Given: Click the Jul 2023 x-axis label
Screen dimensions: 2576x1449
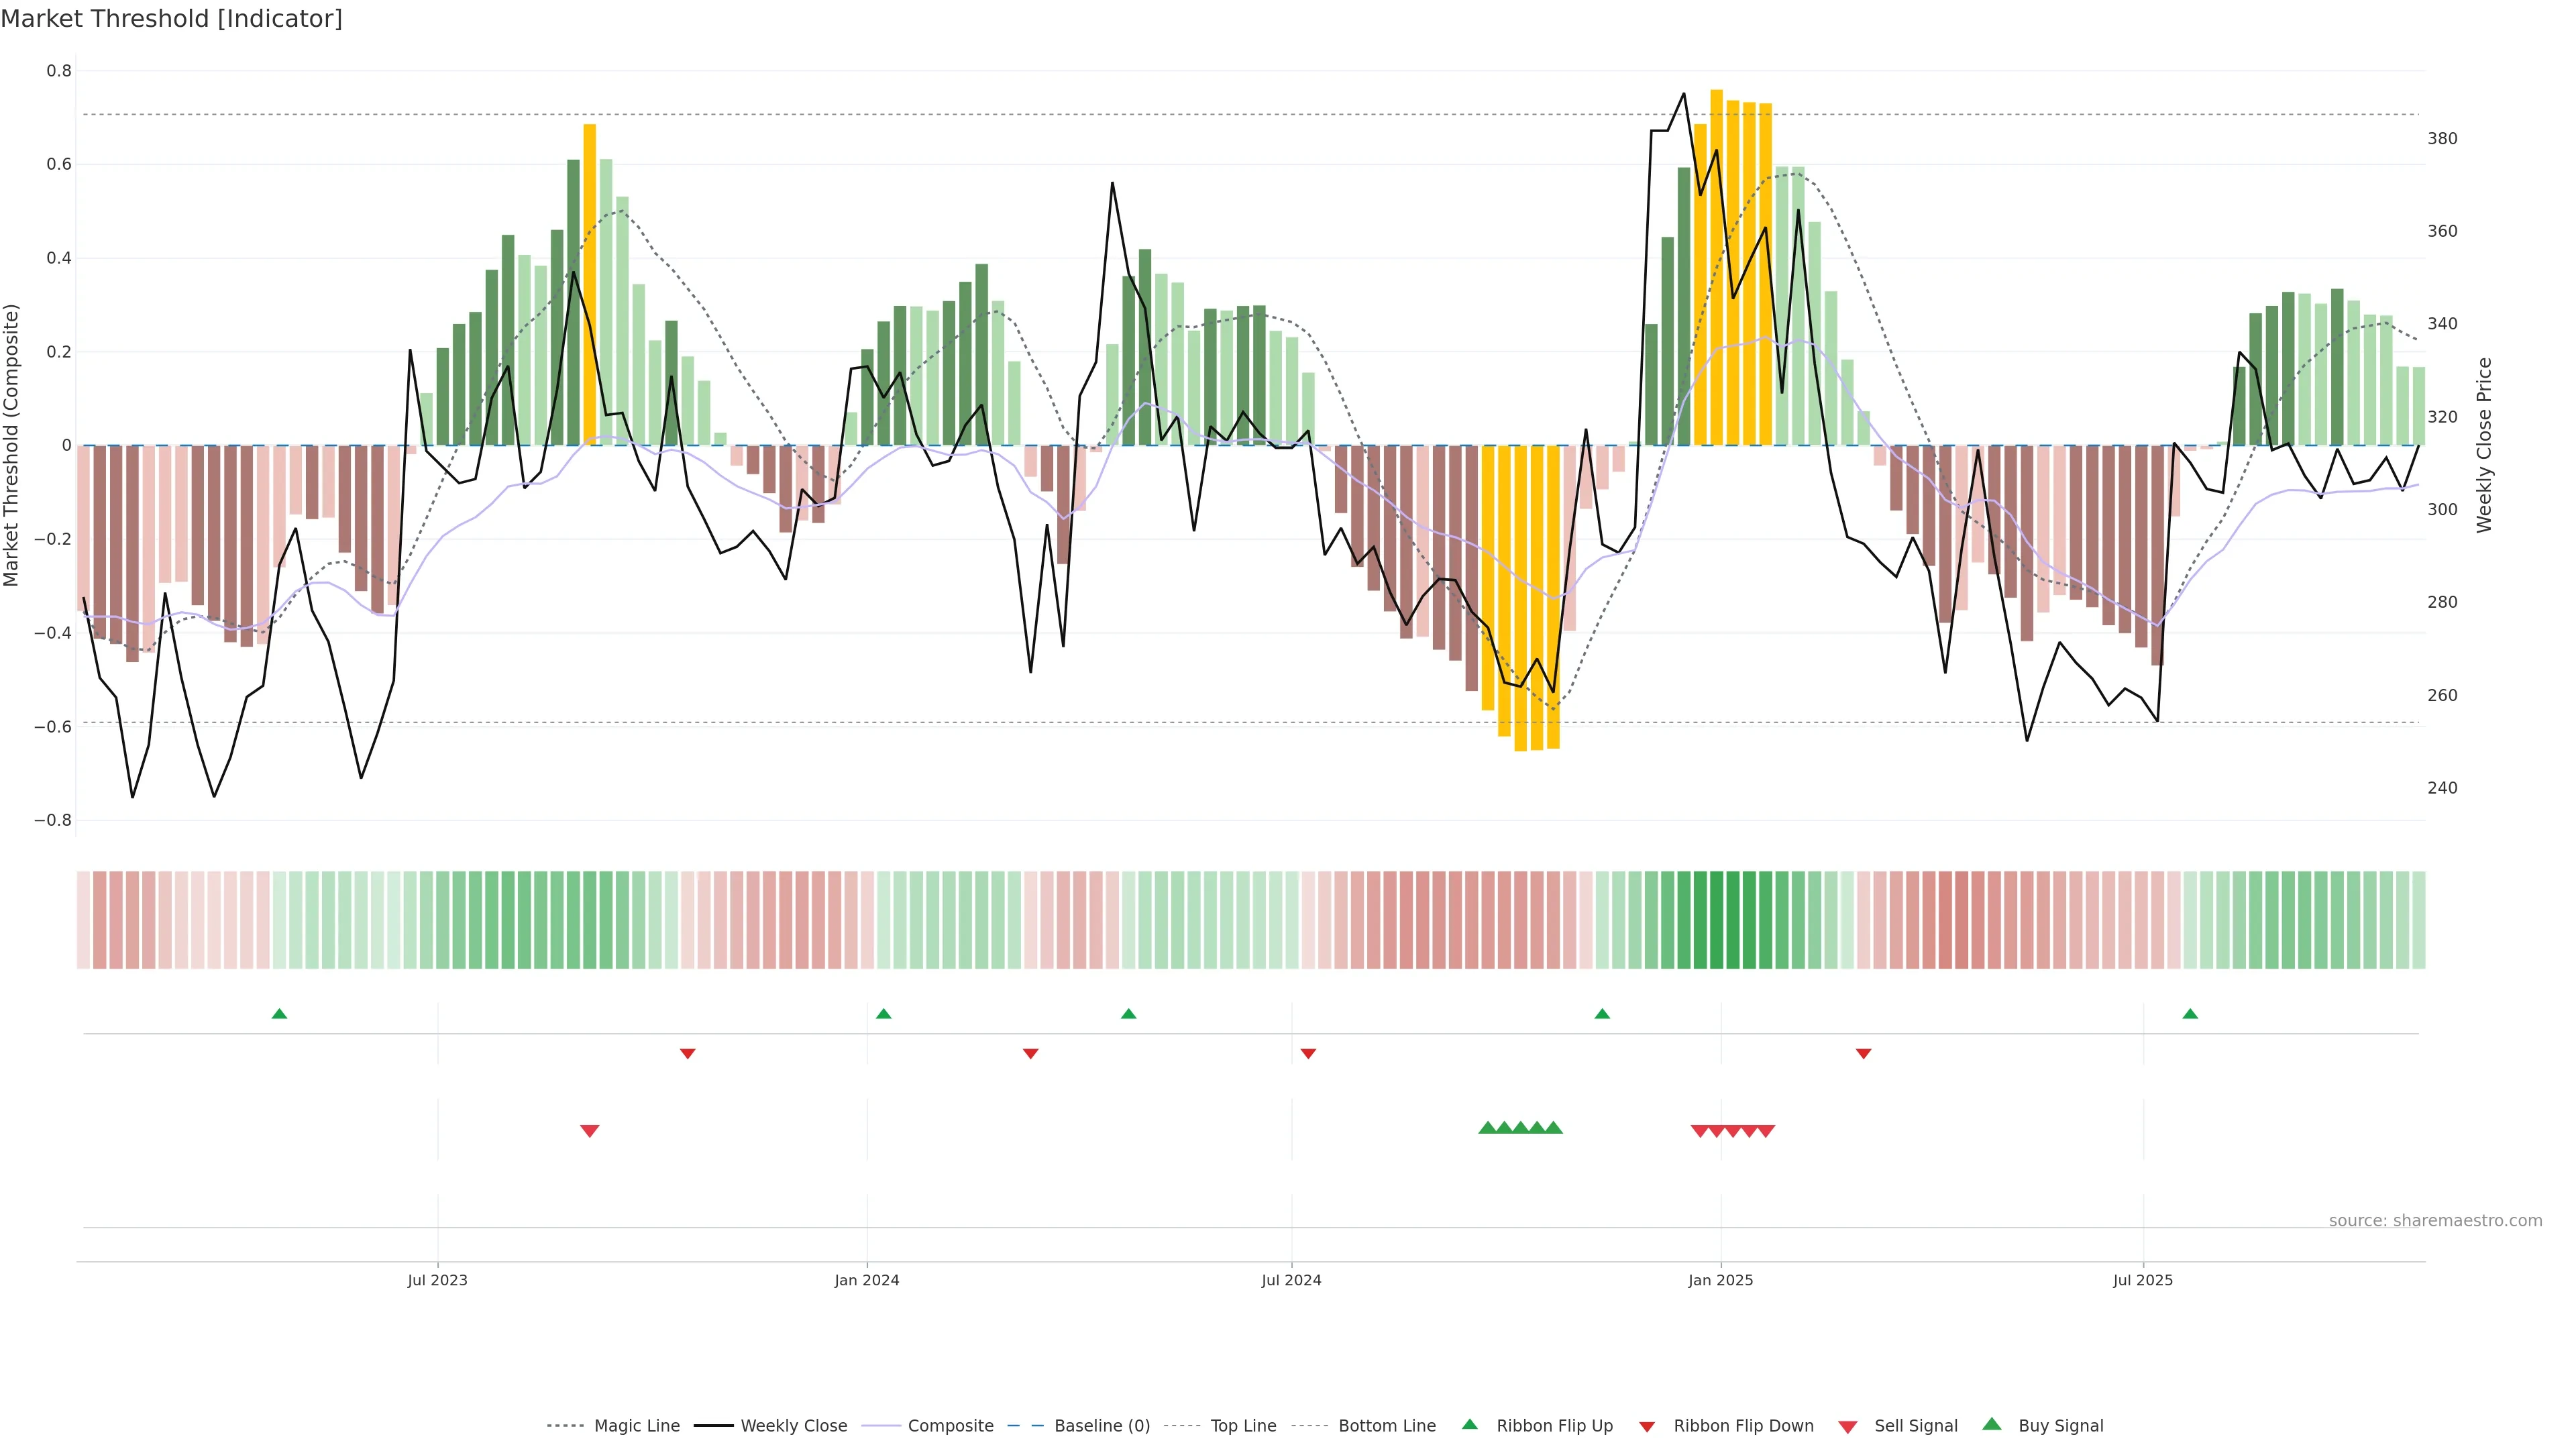Looking at the screenshot, I should pos(437,1280).
